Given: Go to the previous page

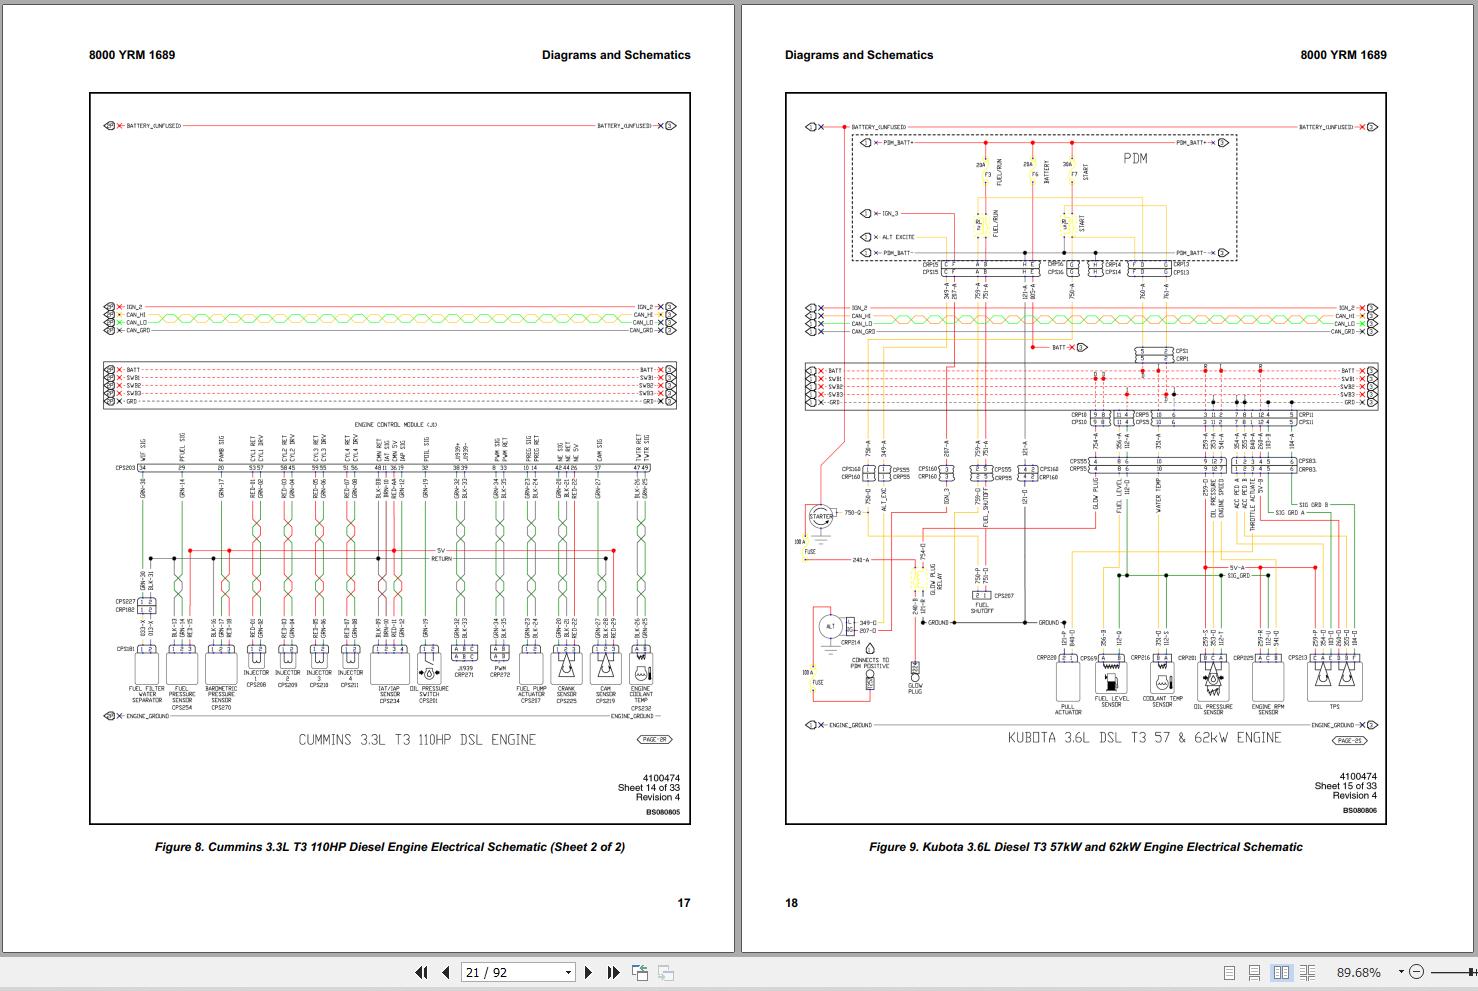Looking at the screenshot, I should (446, 972).
